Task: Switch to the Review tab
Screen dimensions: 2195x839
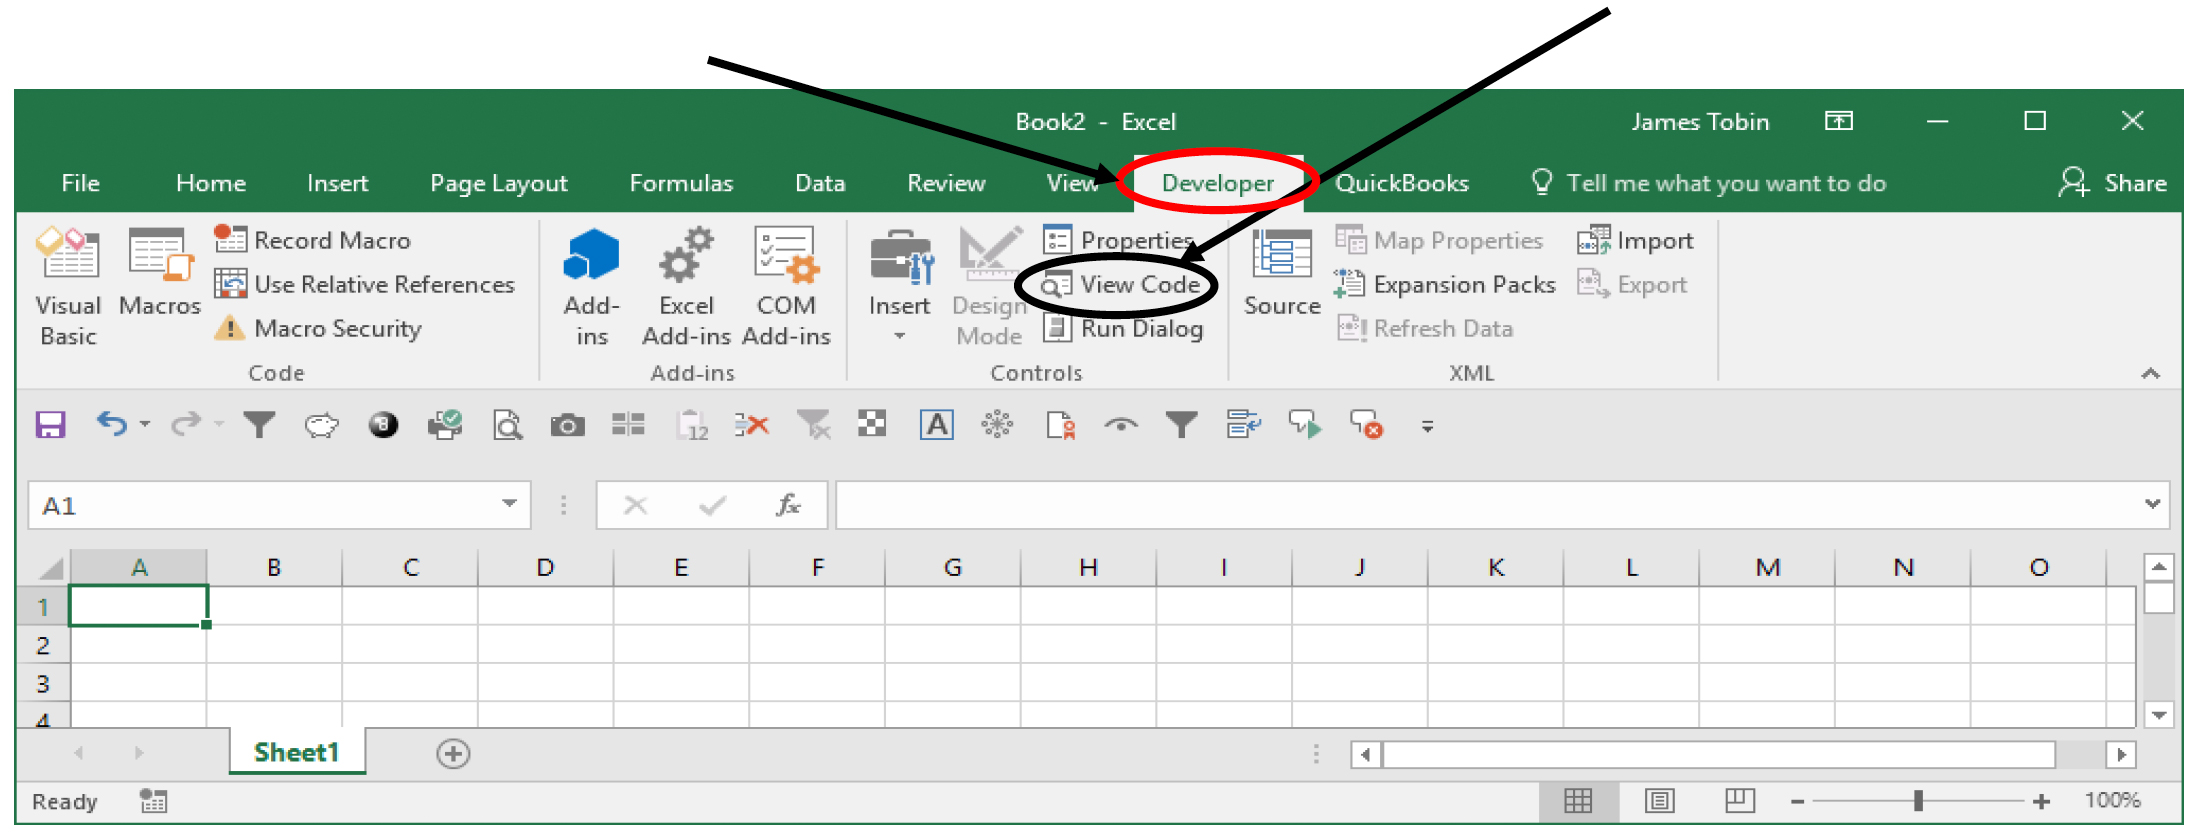Action: pos(946,183)
